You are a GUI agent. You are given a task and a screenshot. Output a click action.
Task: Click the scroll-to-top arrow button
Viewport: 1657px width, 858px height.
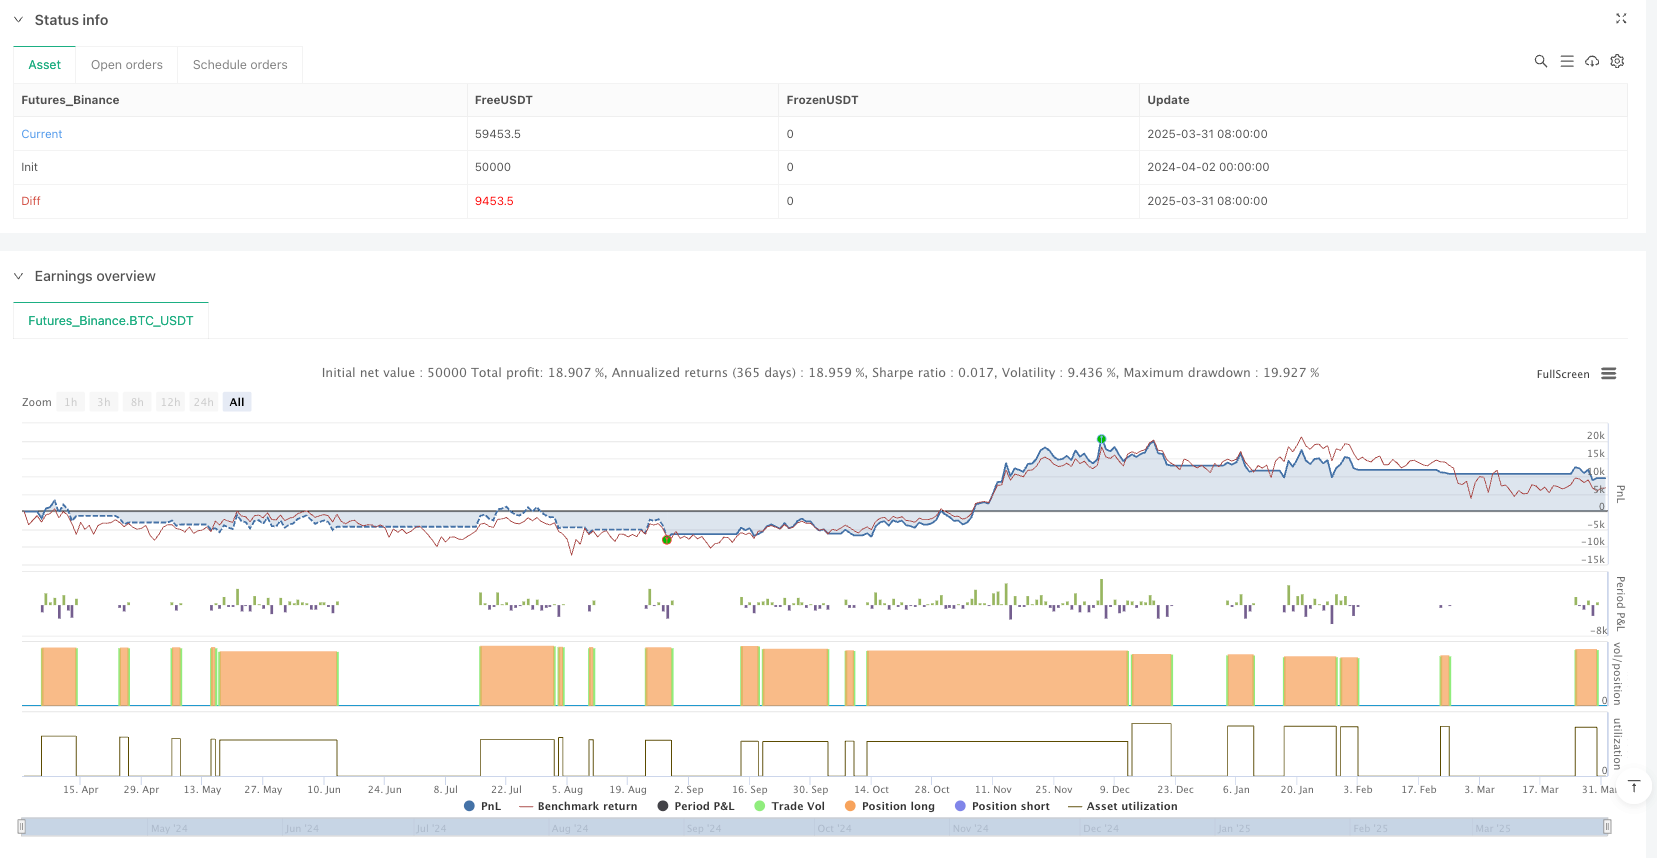[1634, 787]
